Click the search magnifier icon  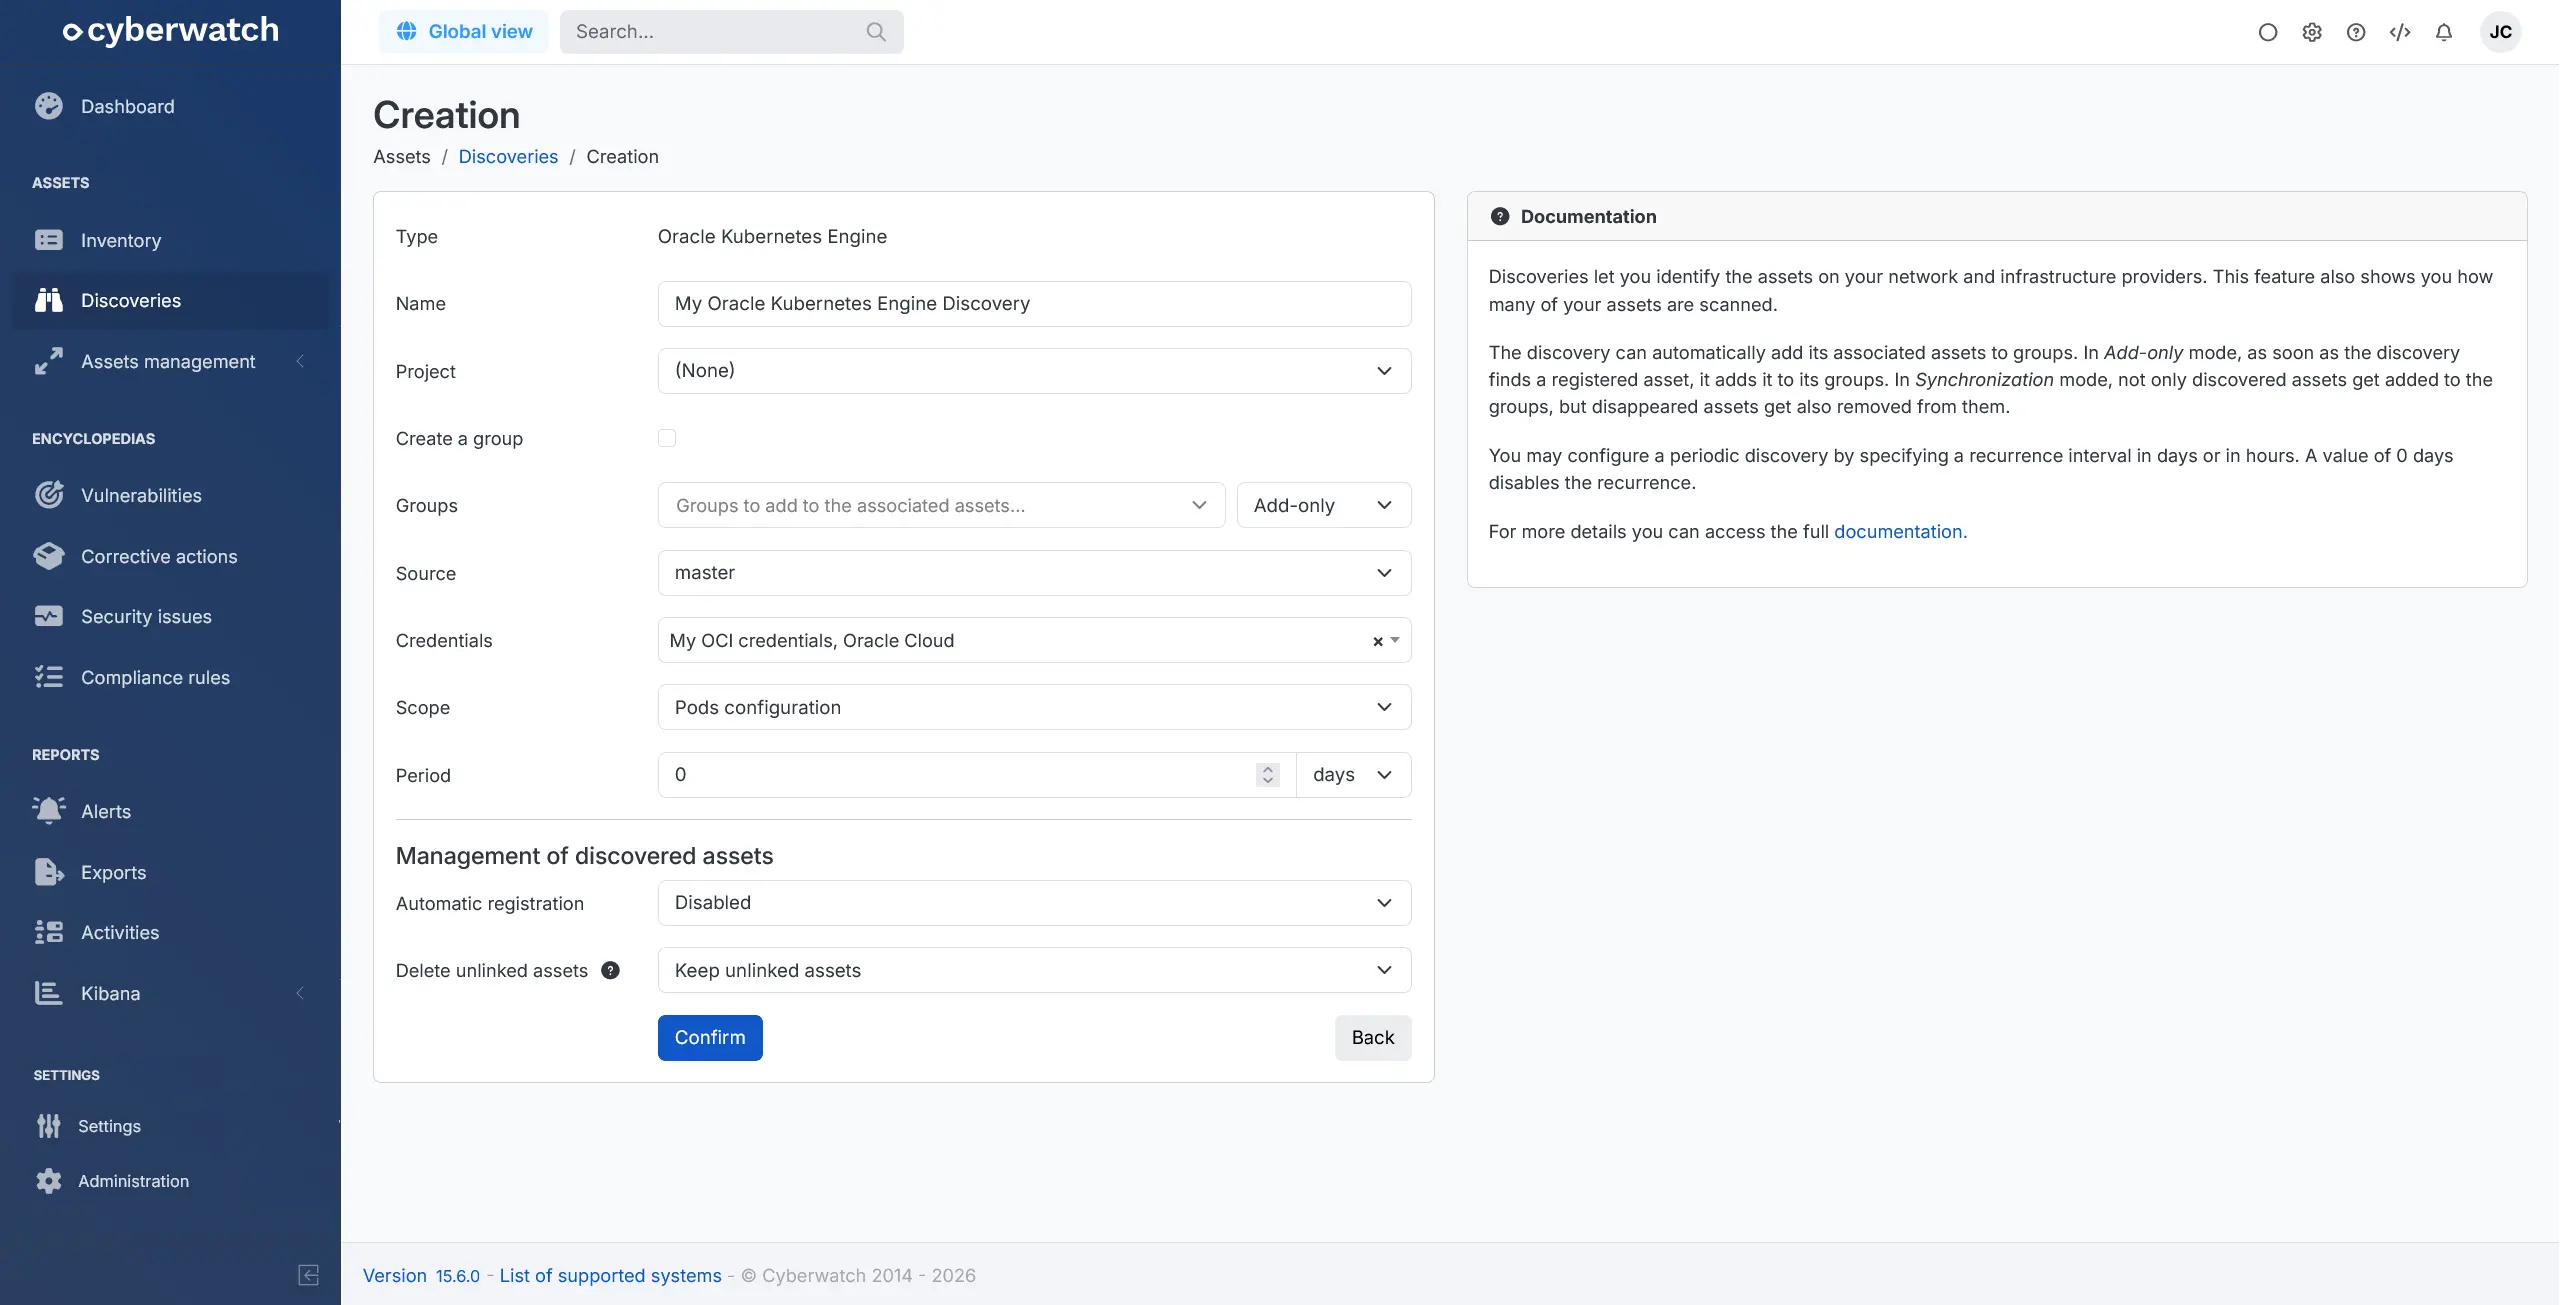tap(876, 32)
